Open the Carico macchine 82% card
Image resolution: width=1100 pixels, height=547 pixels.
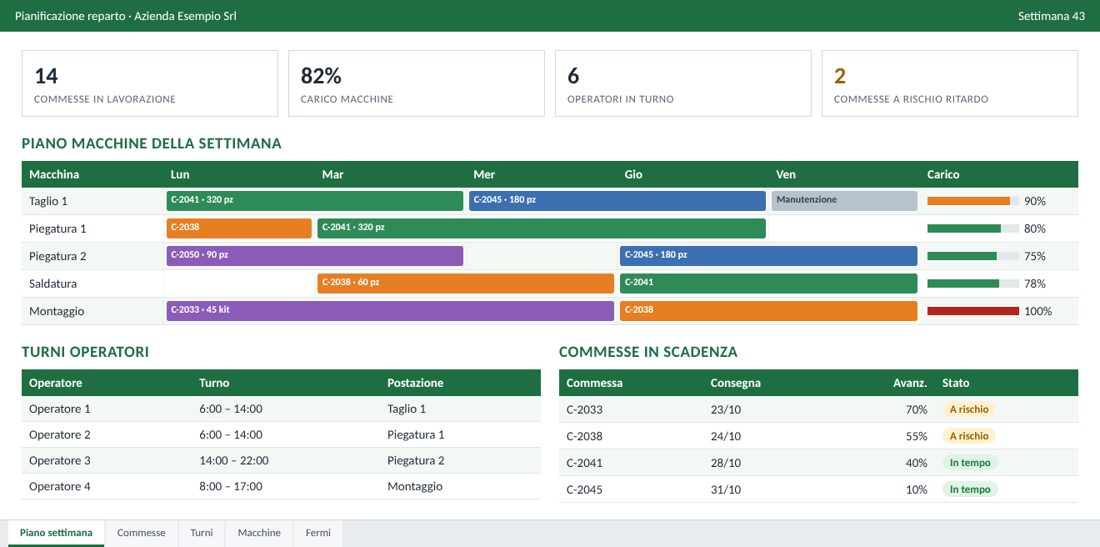[416, 83]
